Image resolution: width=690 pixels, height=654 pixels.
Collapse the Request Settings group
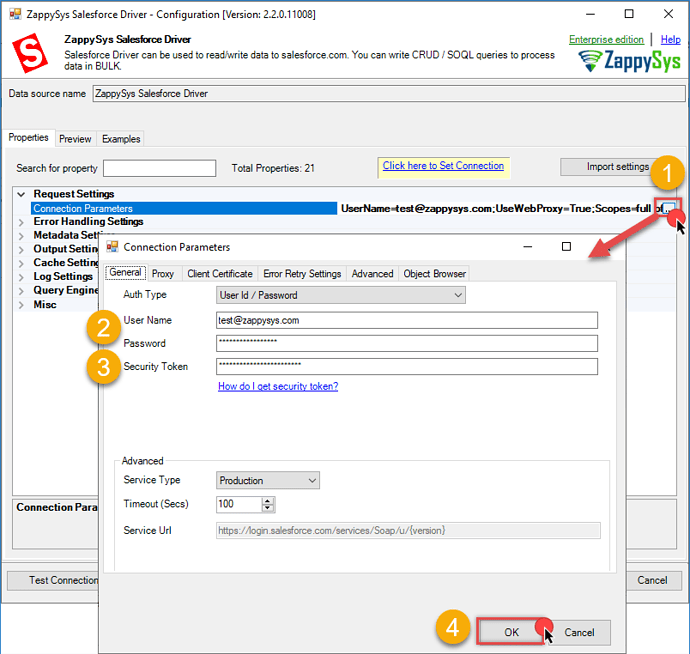(x=21, y=194)
